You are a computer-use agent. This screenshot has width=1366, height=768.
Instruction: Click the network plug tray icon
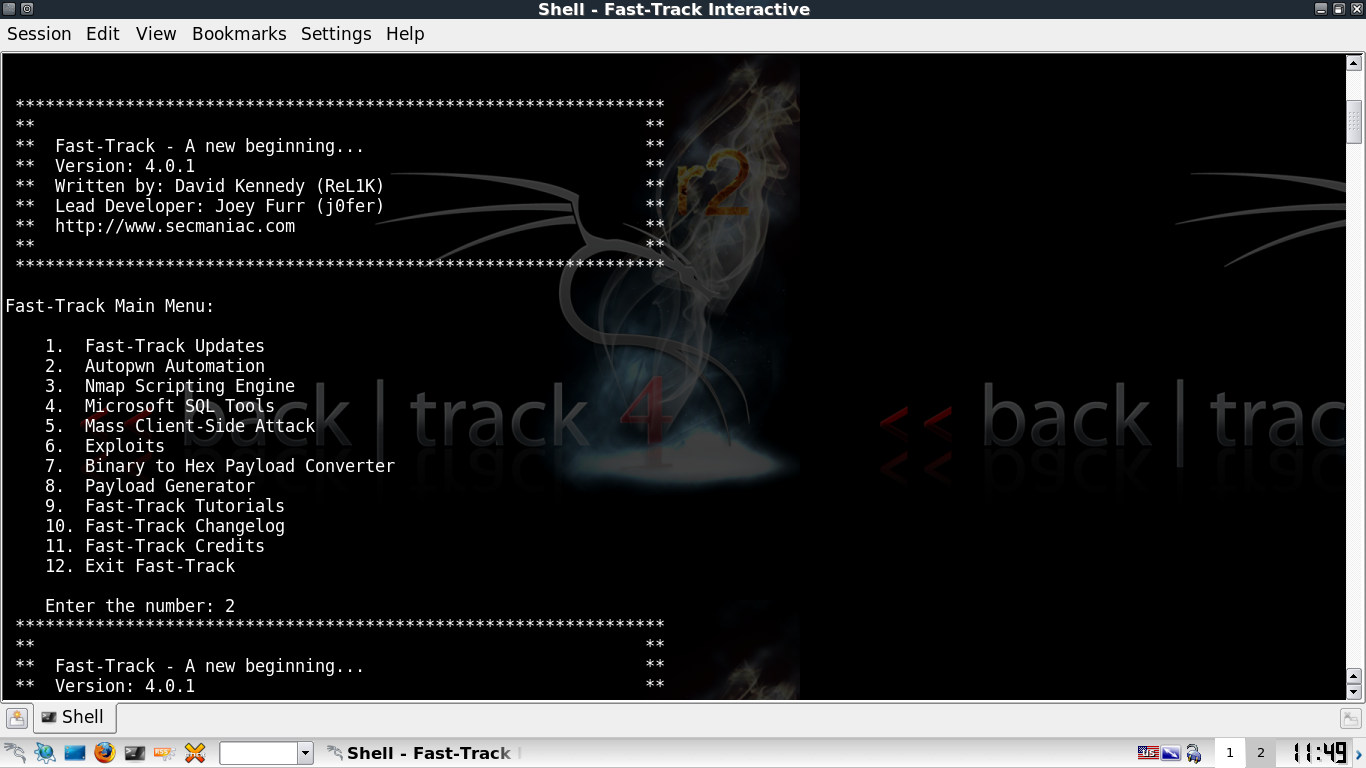click(x=1194, y=753)
